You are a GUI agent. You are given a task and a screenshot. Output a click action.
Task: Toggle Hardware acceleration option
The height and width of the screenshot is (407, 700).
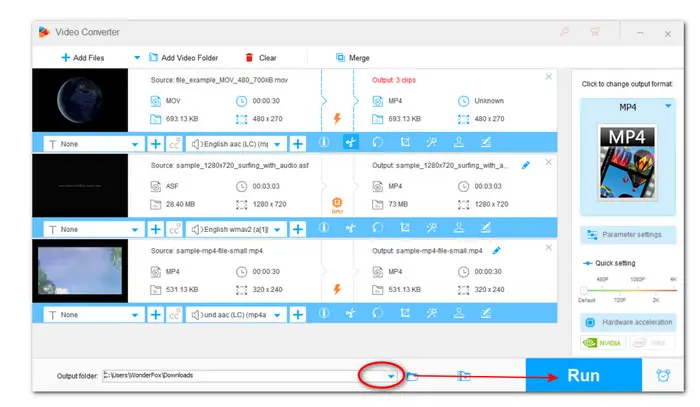point(628,322)
